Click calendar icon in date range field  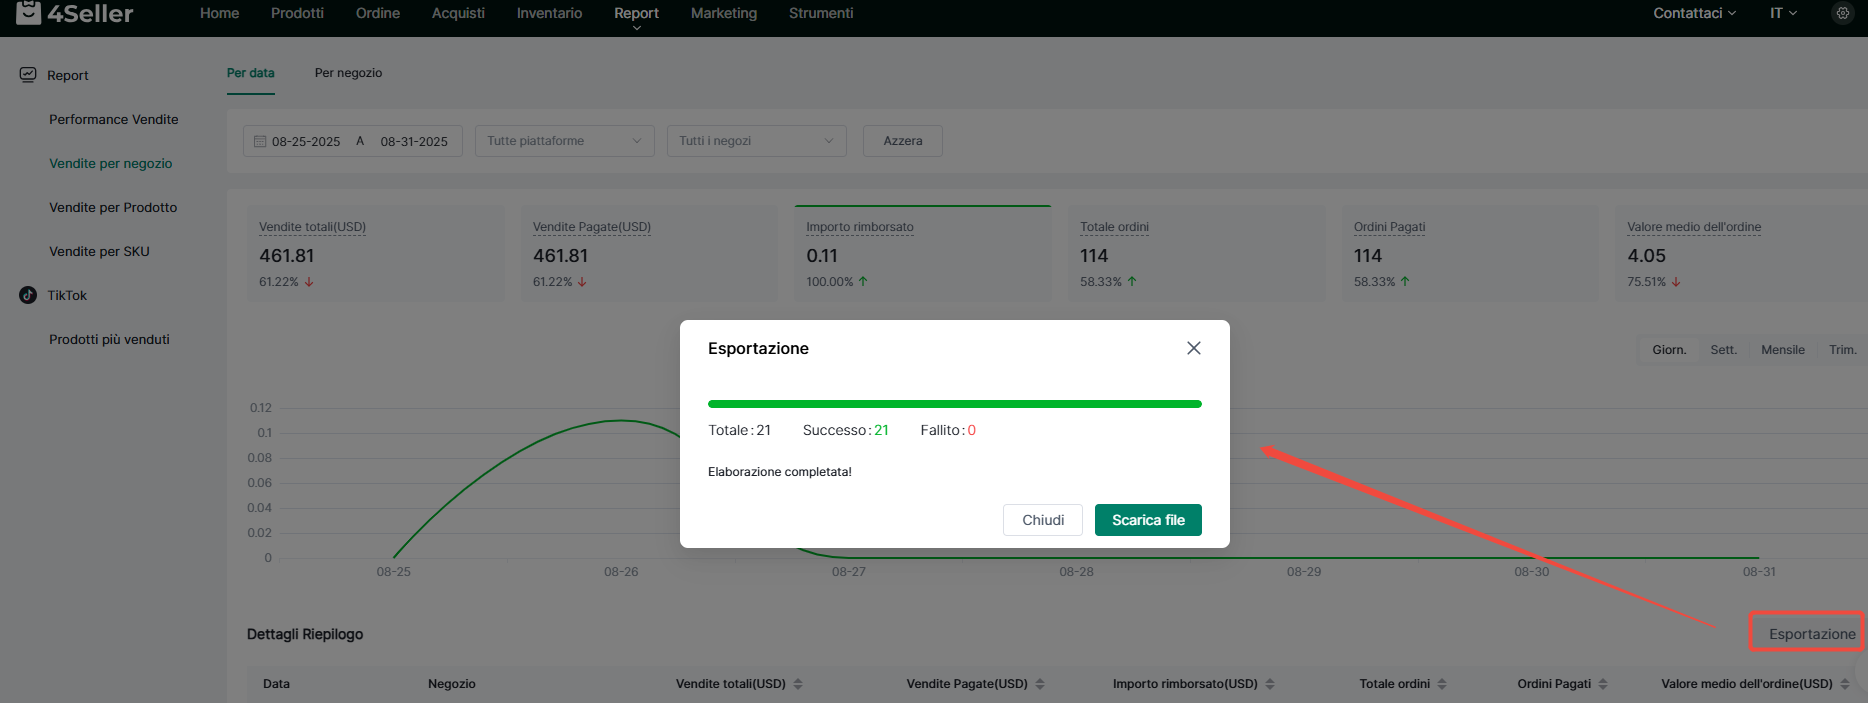[260, 142]
